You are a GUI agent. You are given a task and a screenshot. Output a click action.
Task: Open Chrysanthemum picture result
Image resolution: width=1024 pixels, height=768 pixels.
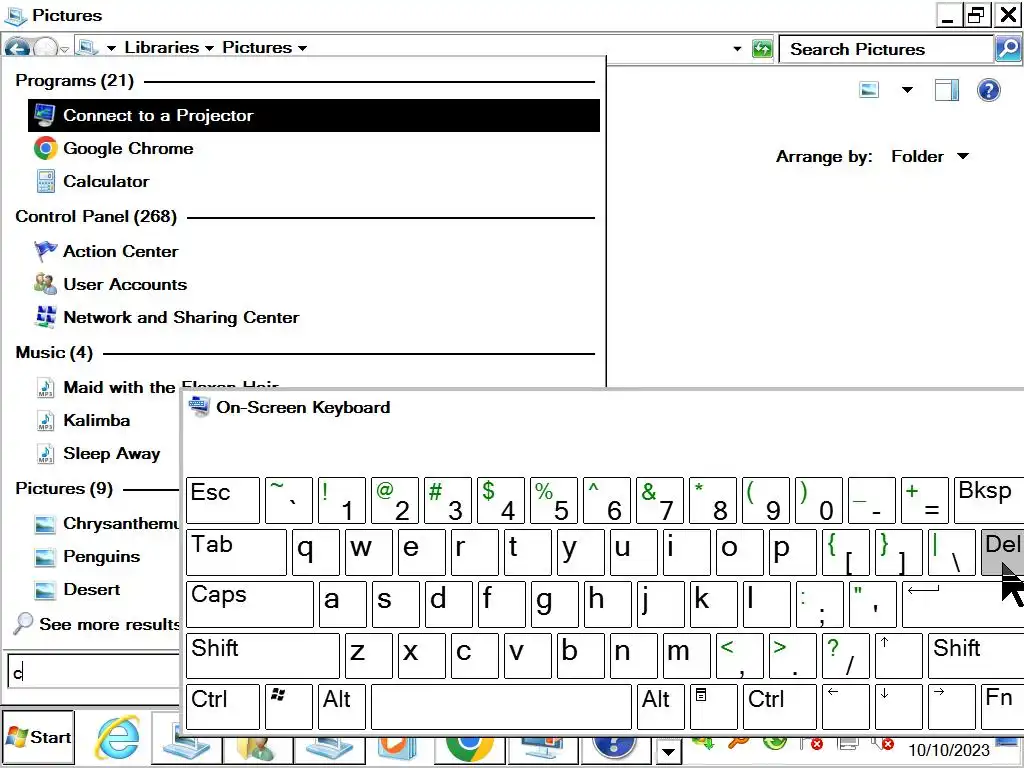(106, 524)
